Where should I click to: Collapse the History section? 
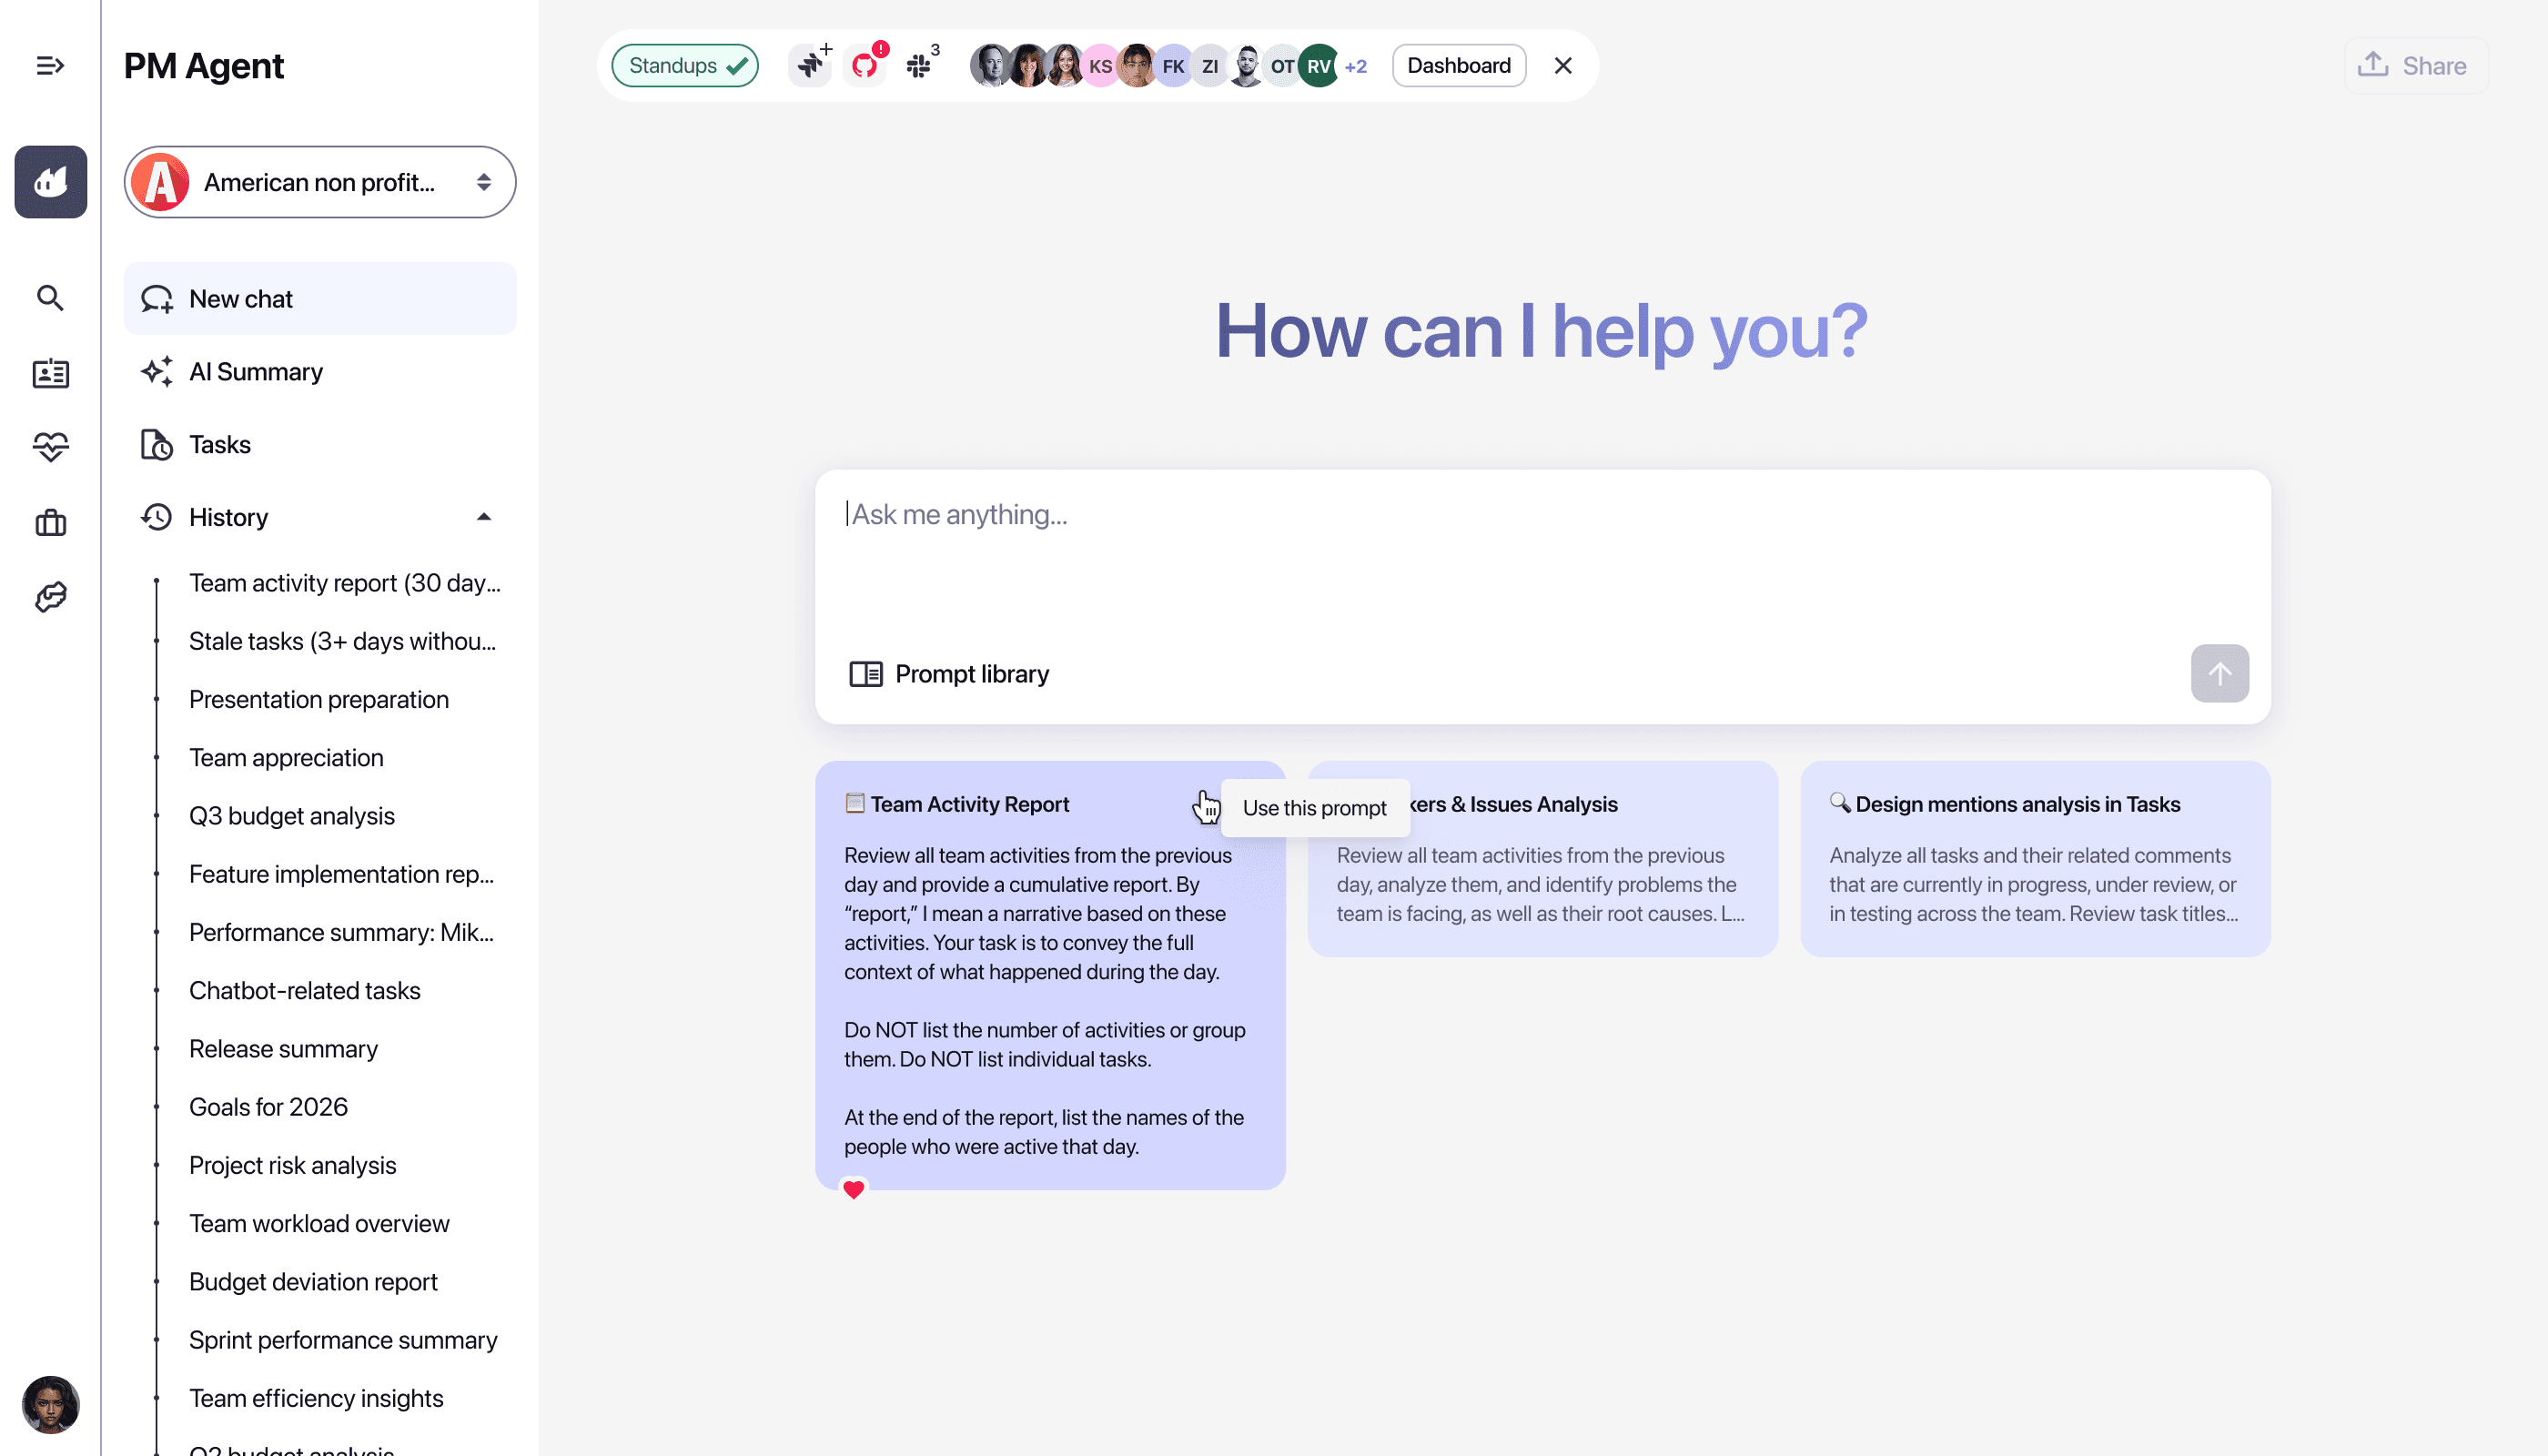point(484,517)
